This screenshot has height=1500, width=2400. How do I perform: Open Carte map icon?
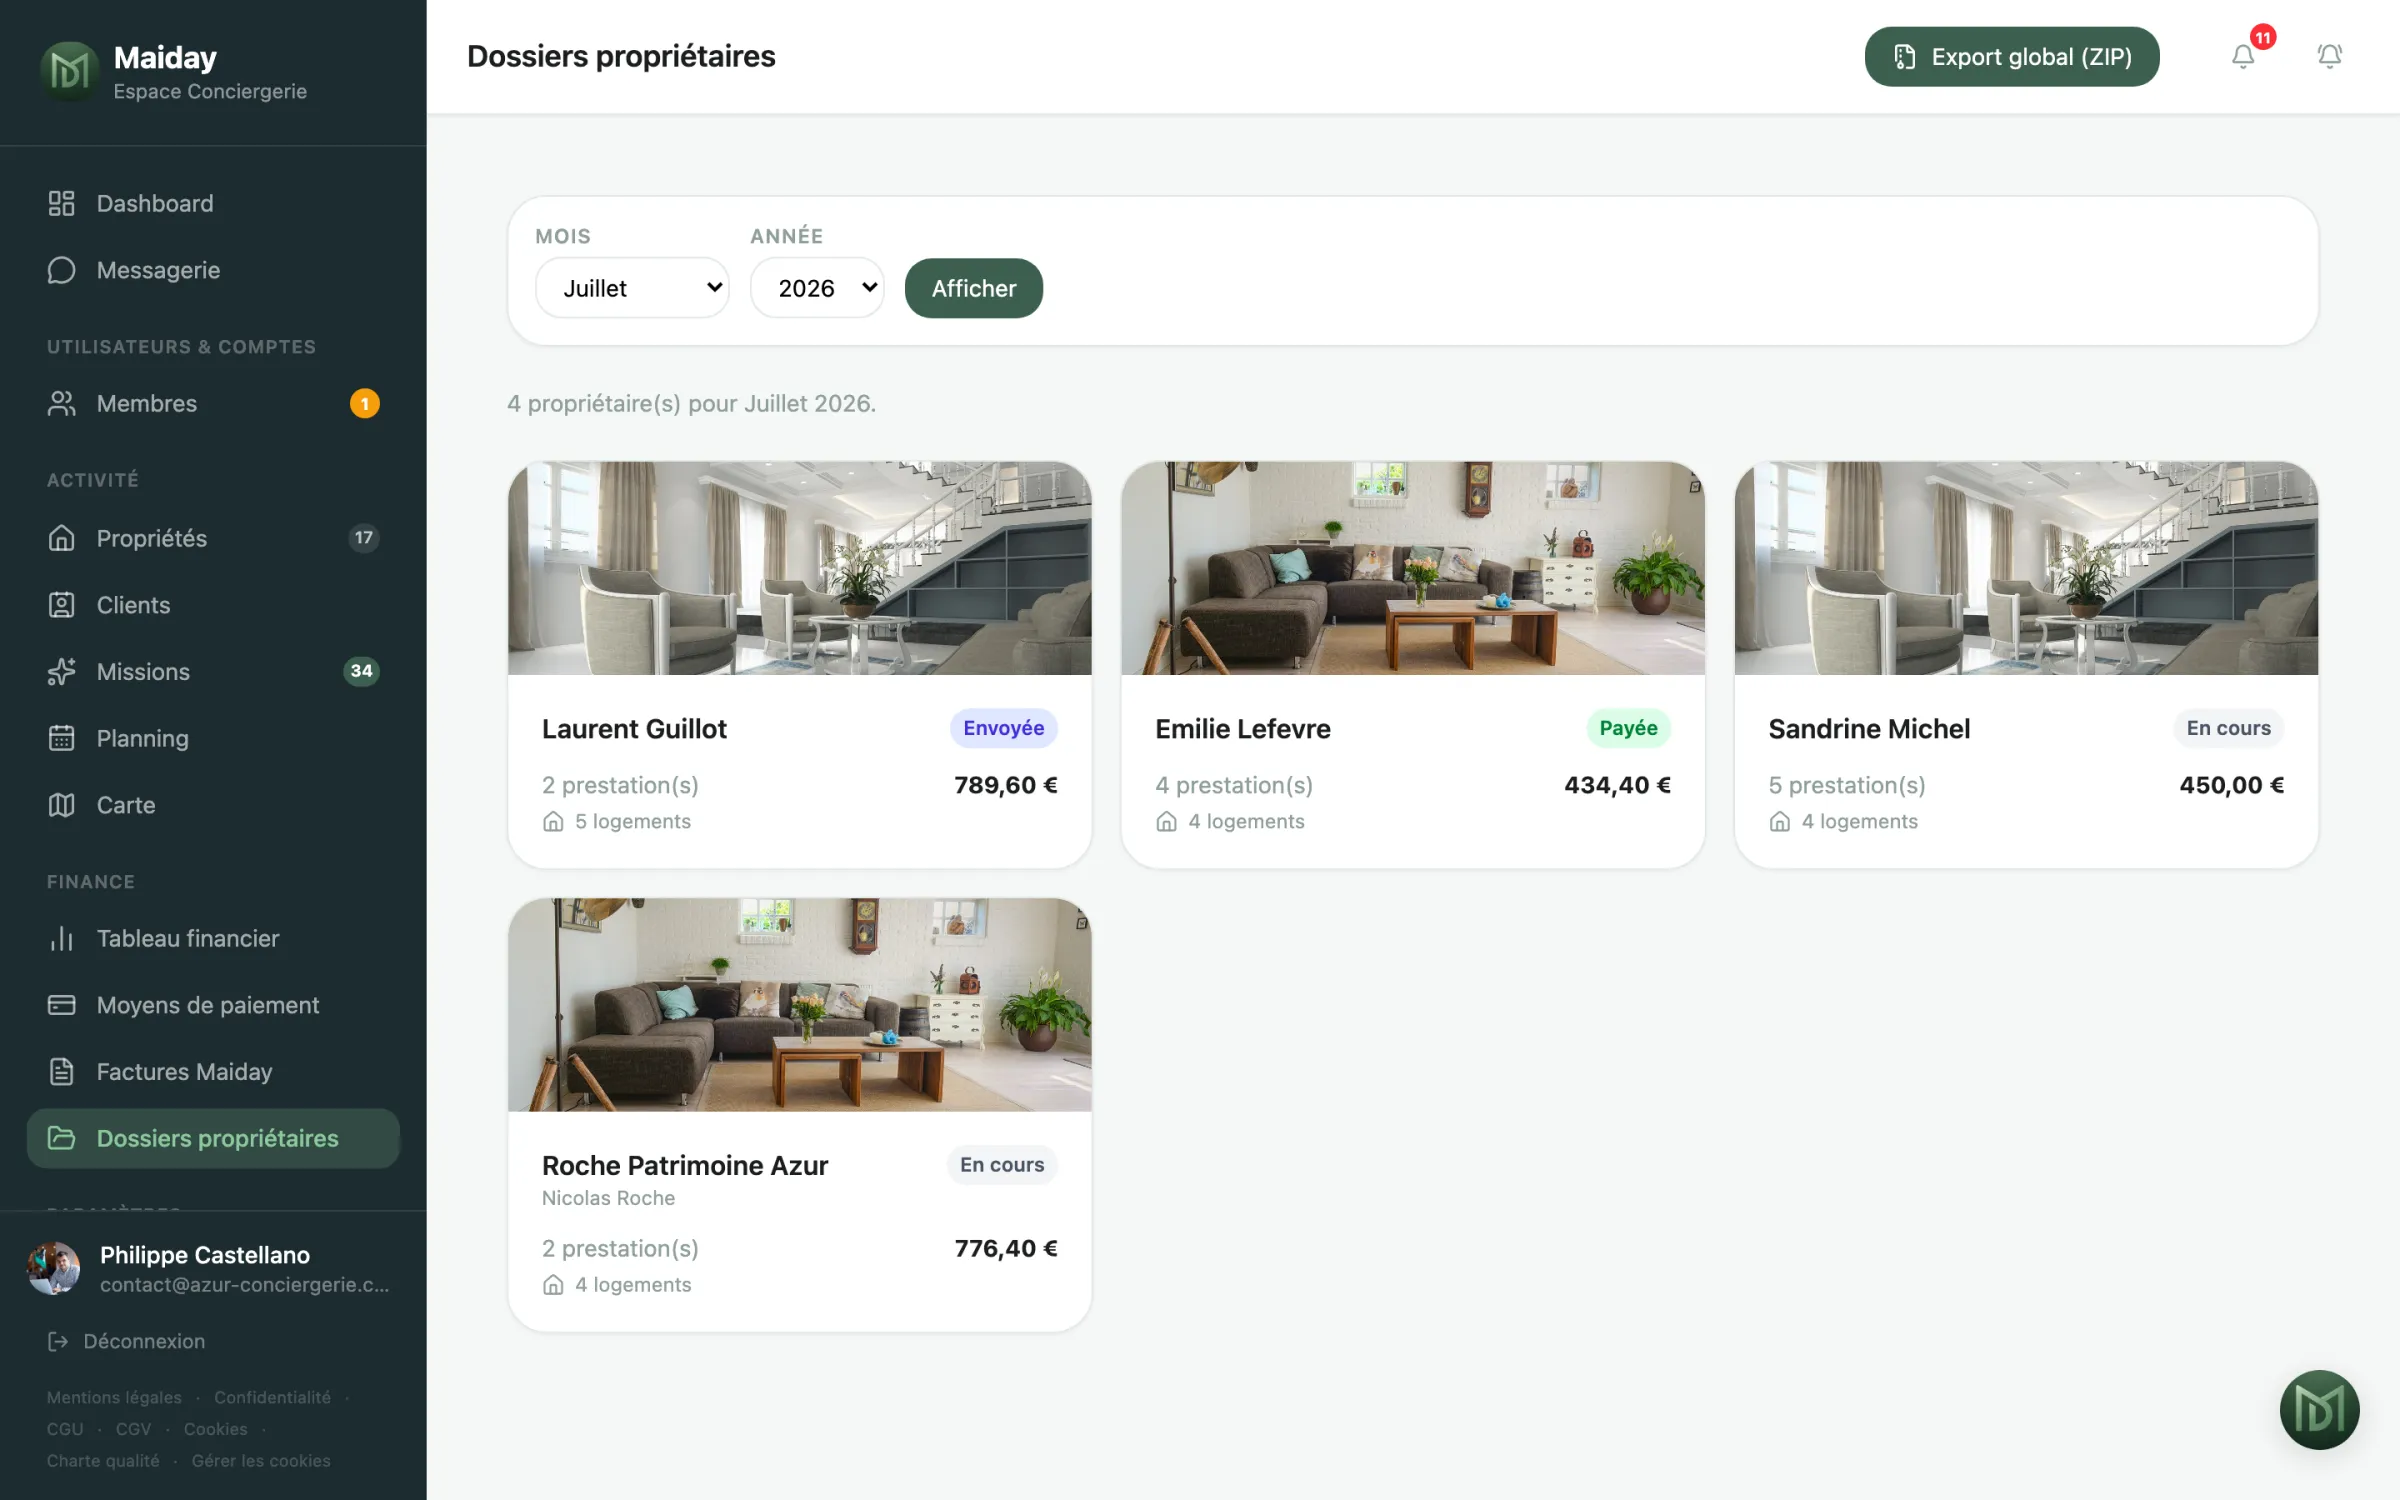pyautogui.click(x=62, y=805)
